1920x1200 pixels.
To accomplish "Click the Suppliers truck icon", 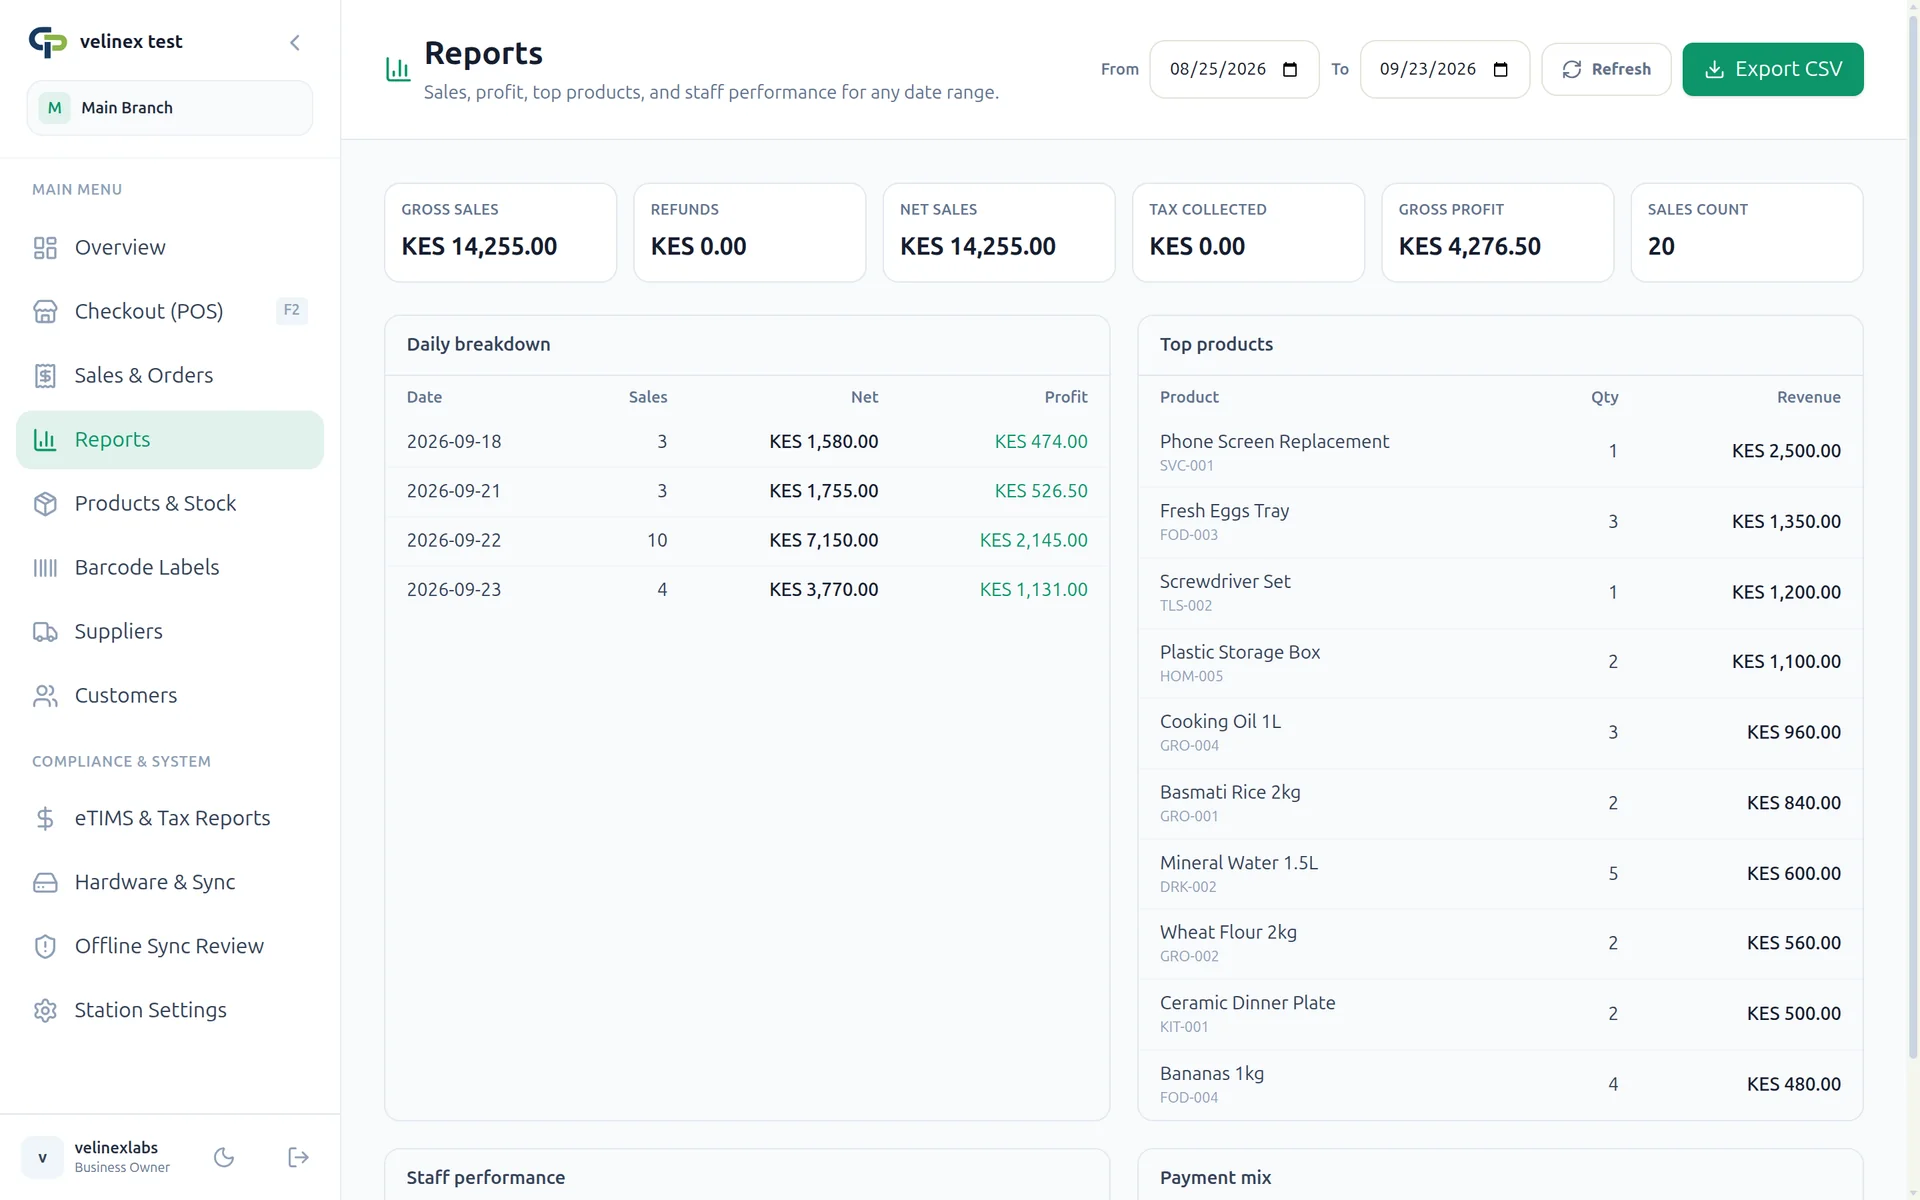I will point(45,632).
